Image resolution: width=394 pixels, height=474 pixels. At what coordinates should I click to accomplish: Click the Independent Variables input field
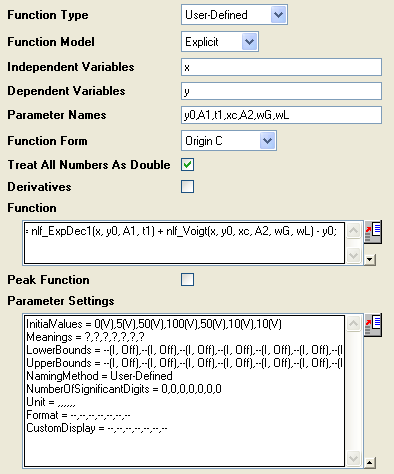tap(281, 67)
